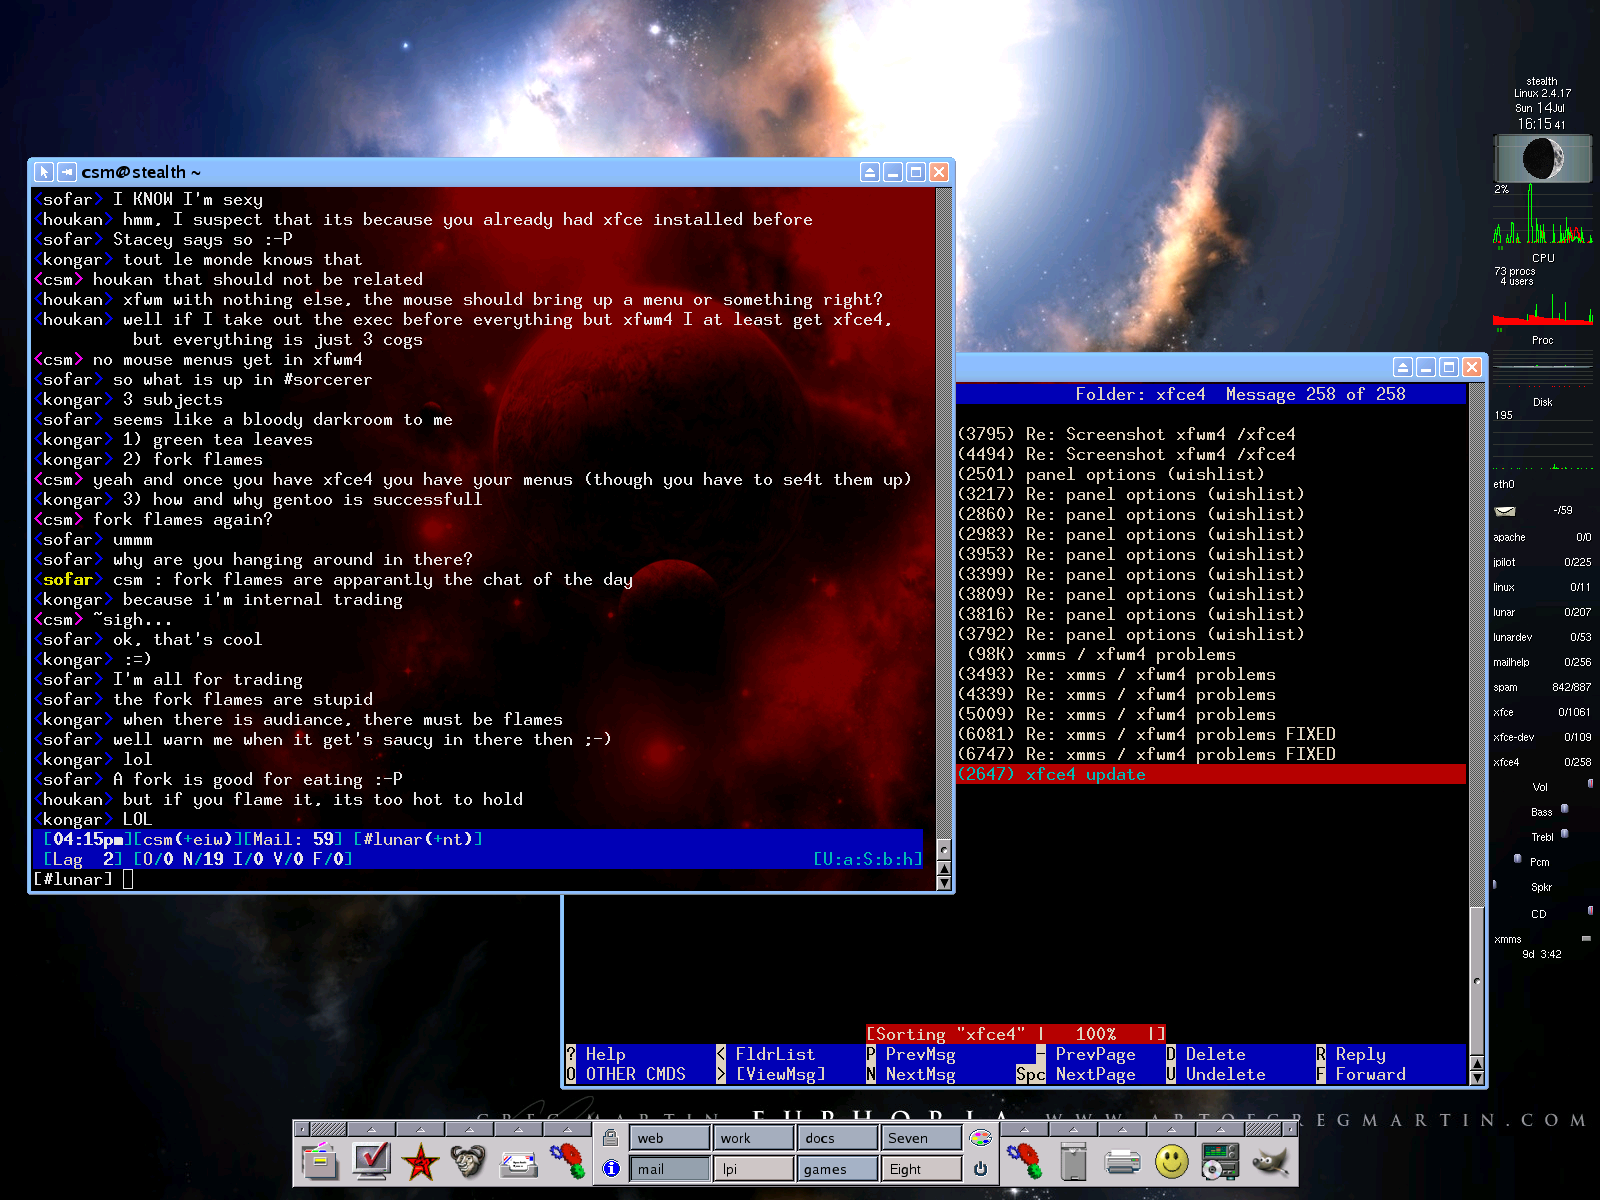Screen dimensions: 1600x1200
Task: Activate the 'docs' workspace button
Action: pos(836,1138)
